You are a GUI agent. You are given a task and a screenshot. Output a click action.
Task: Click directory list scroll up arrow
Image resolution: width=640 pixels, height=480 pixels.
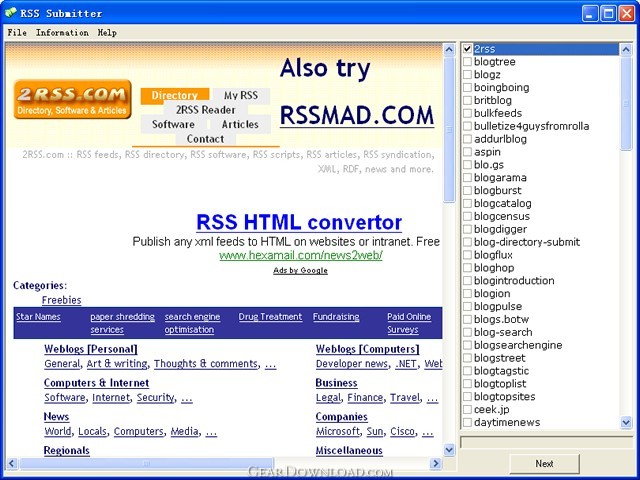626,50
